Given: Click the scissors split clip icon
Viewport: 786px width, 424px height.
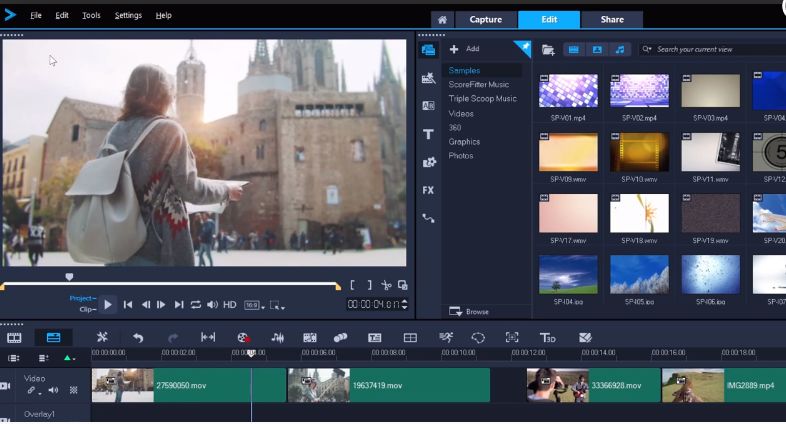Looking at the screenshot, I should (387, 285).
